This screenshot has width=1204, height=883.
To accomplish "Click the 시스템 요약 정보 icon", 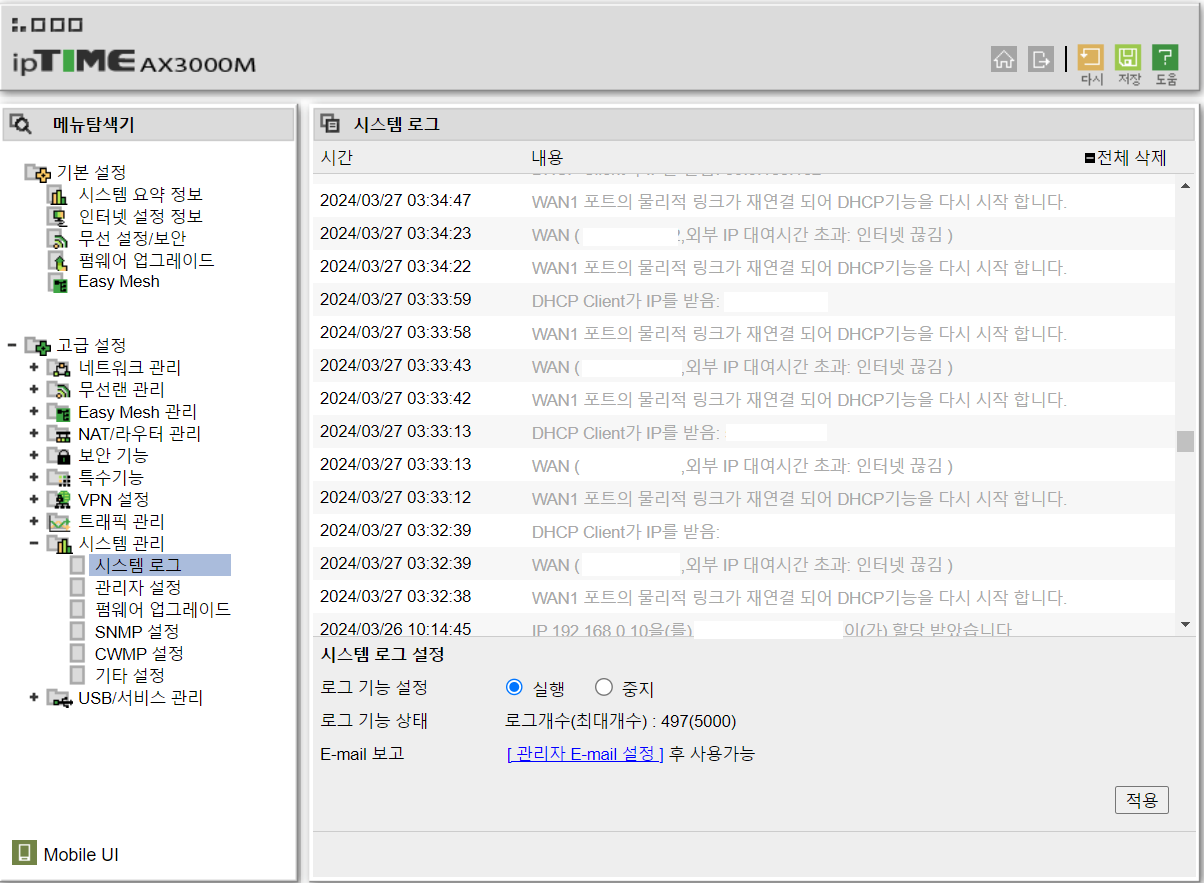I will (x=60, y=195).
